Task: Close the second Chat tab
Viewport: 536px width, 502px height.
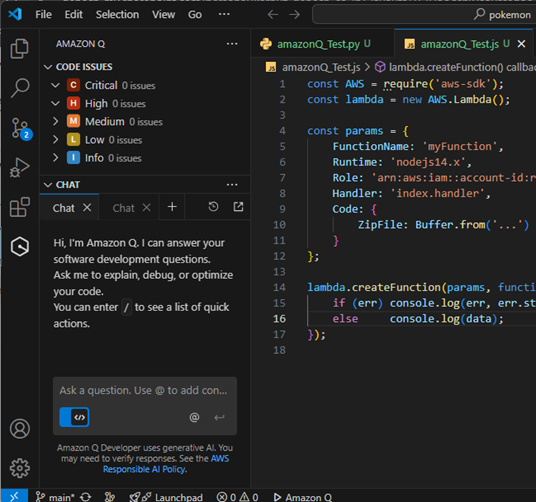Action: click(x=146, y=207)
